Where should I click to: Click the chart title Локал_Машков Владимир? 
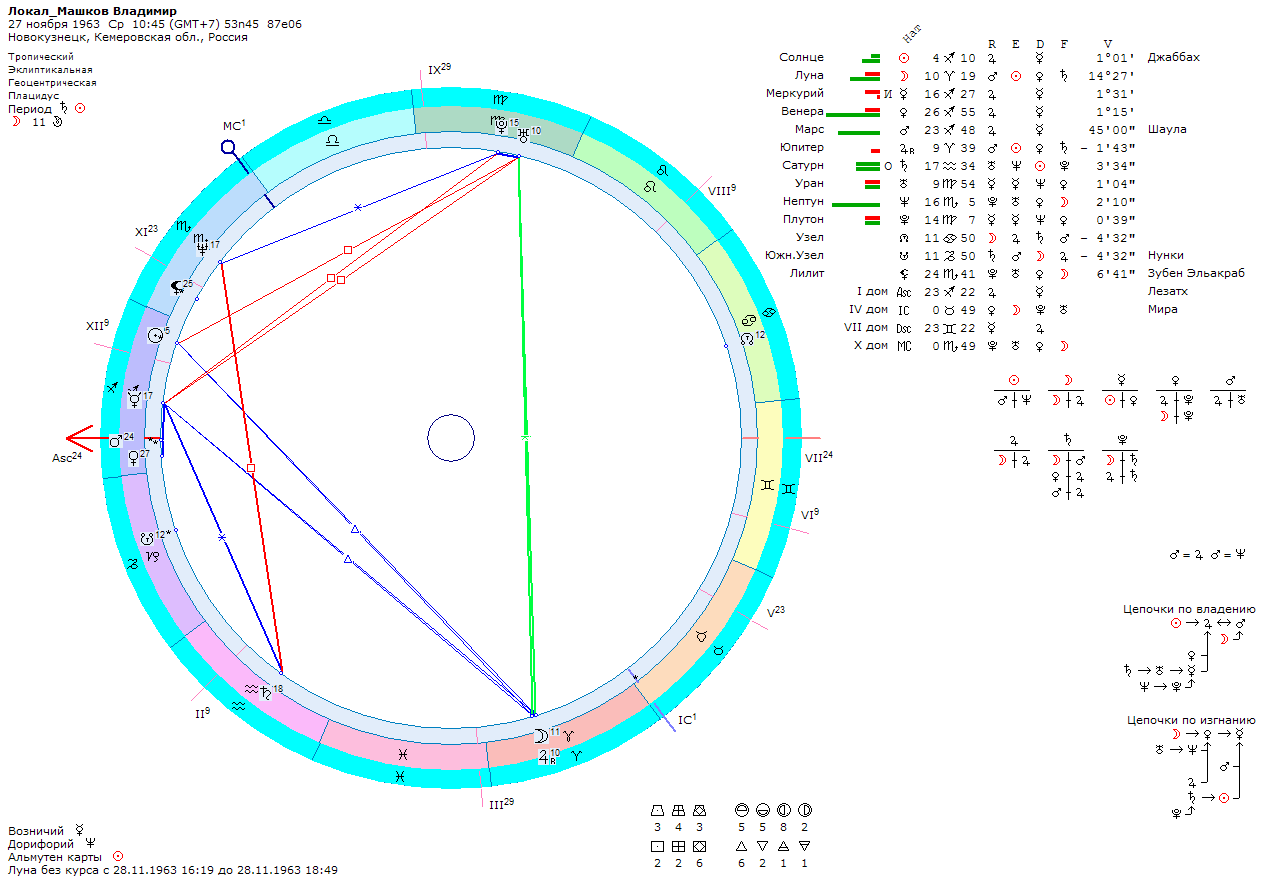(x=92, y=10)
